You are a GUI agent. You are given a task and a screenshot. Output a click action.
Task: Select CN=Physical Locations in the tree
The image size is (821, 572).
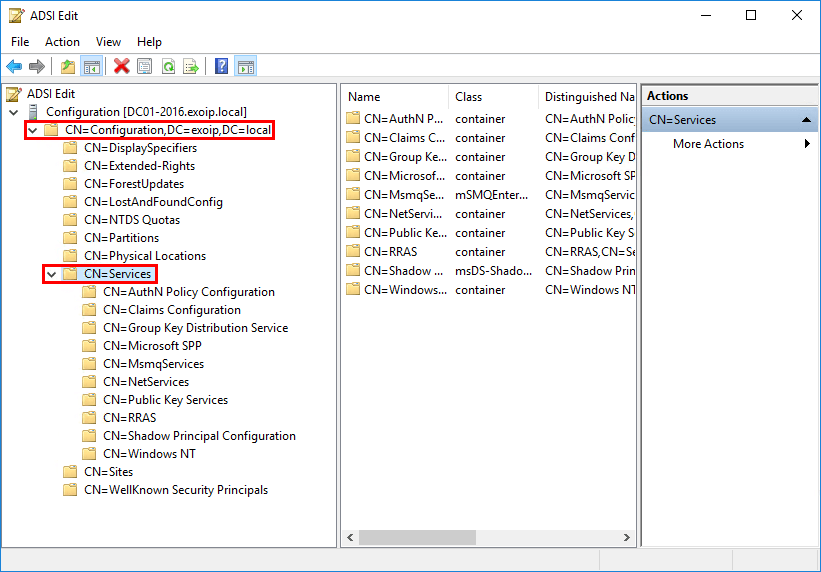tap(145, 256)
